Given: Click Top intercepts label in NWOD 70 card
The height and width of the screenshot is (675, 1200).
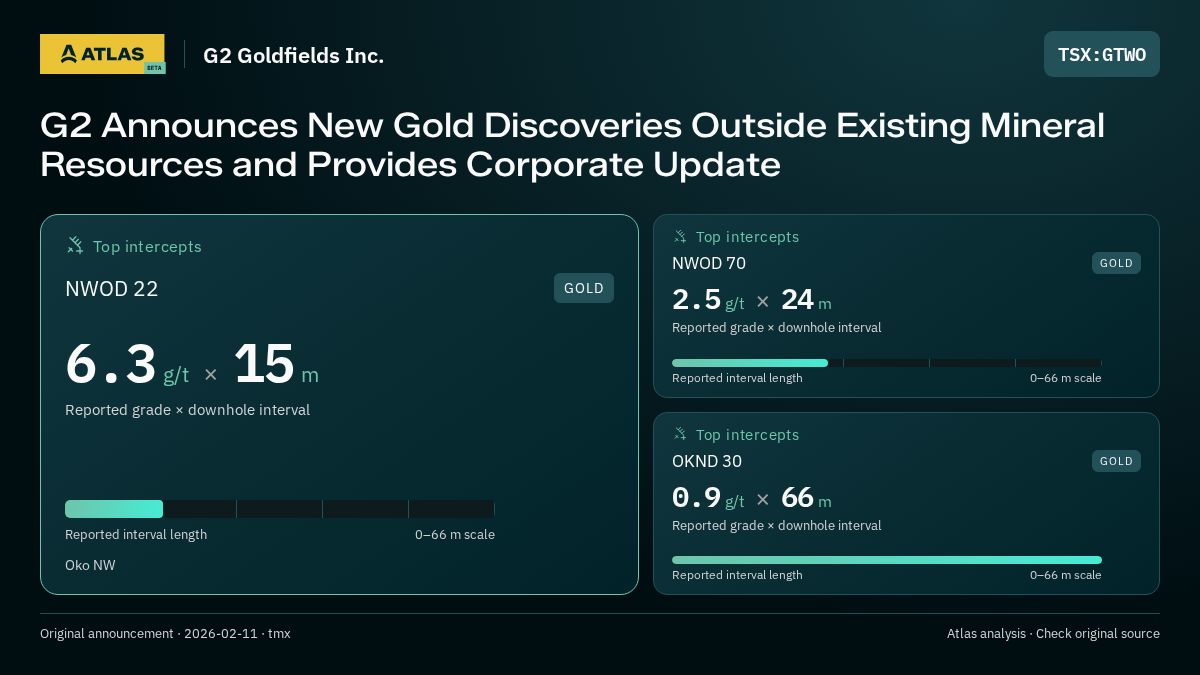Looking at the screenshot, I should (747, 237).
